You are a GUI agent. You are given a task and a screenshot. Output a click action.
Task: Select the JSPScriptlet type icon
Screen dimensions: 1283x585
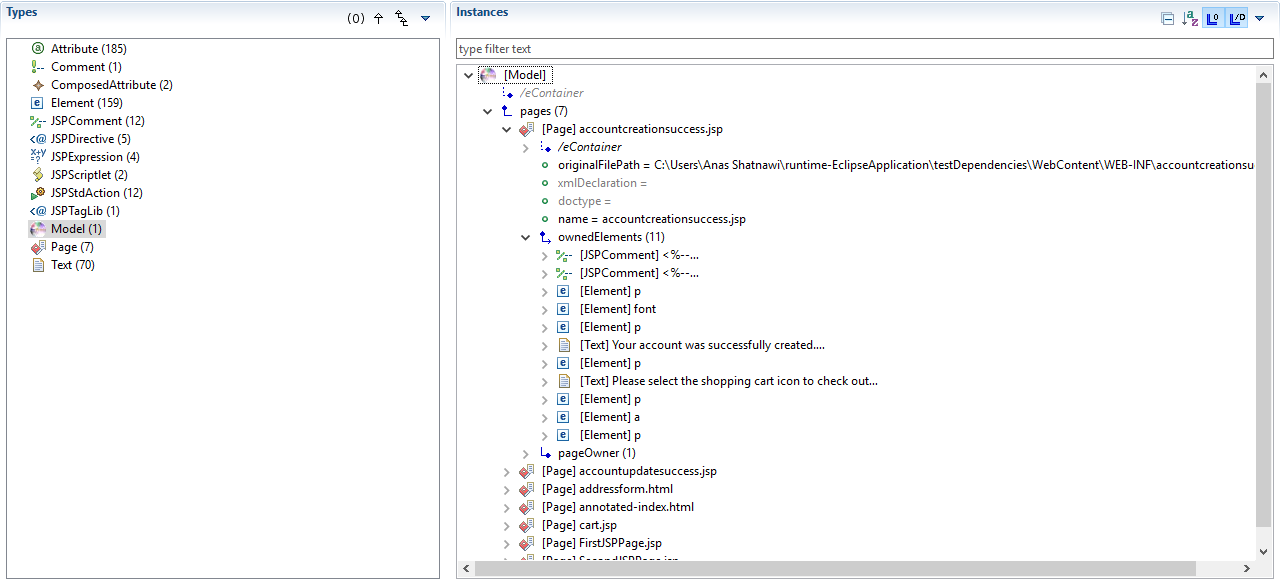tap(38, 175)
